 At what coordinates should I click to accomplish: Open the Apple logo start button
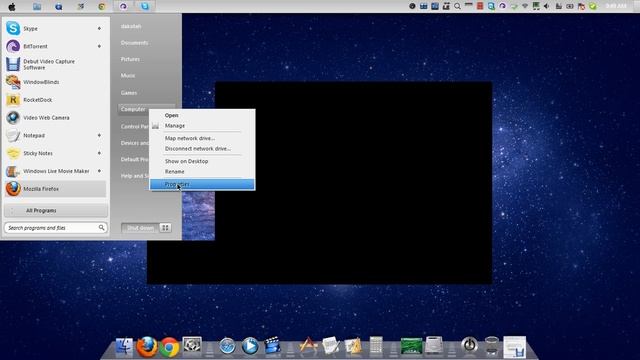[x=12, y=7]
